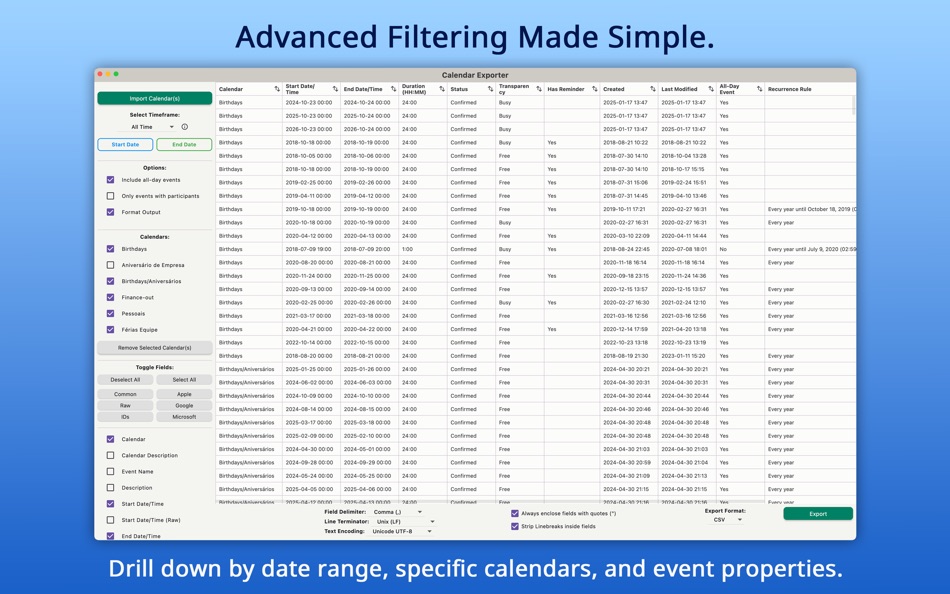Select the start date cell 2022-10-14 00:00
This screenshot has width=950, height=594.
click(x=309, y=342)
